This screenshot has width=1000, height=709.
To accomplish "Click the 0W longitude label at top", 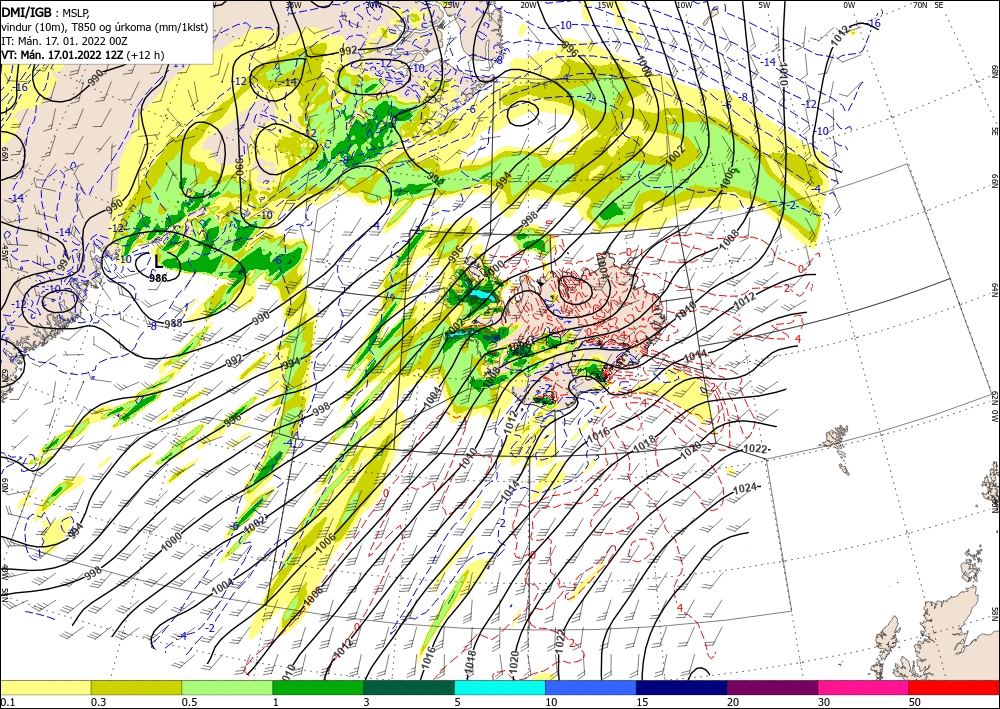I will tap(849, 5).
